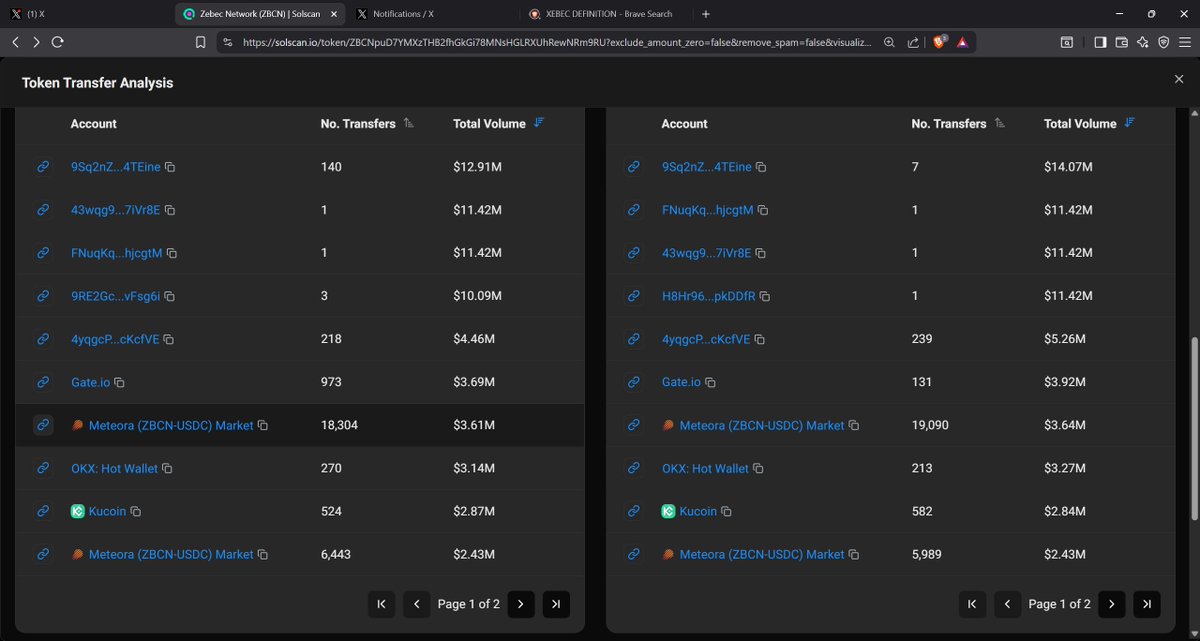
Task: Open 43wqg9...7iVr8E account in right table
Action: (706, 253)
